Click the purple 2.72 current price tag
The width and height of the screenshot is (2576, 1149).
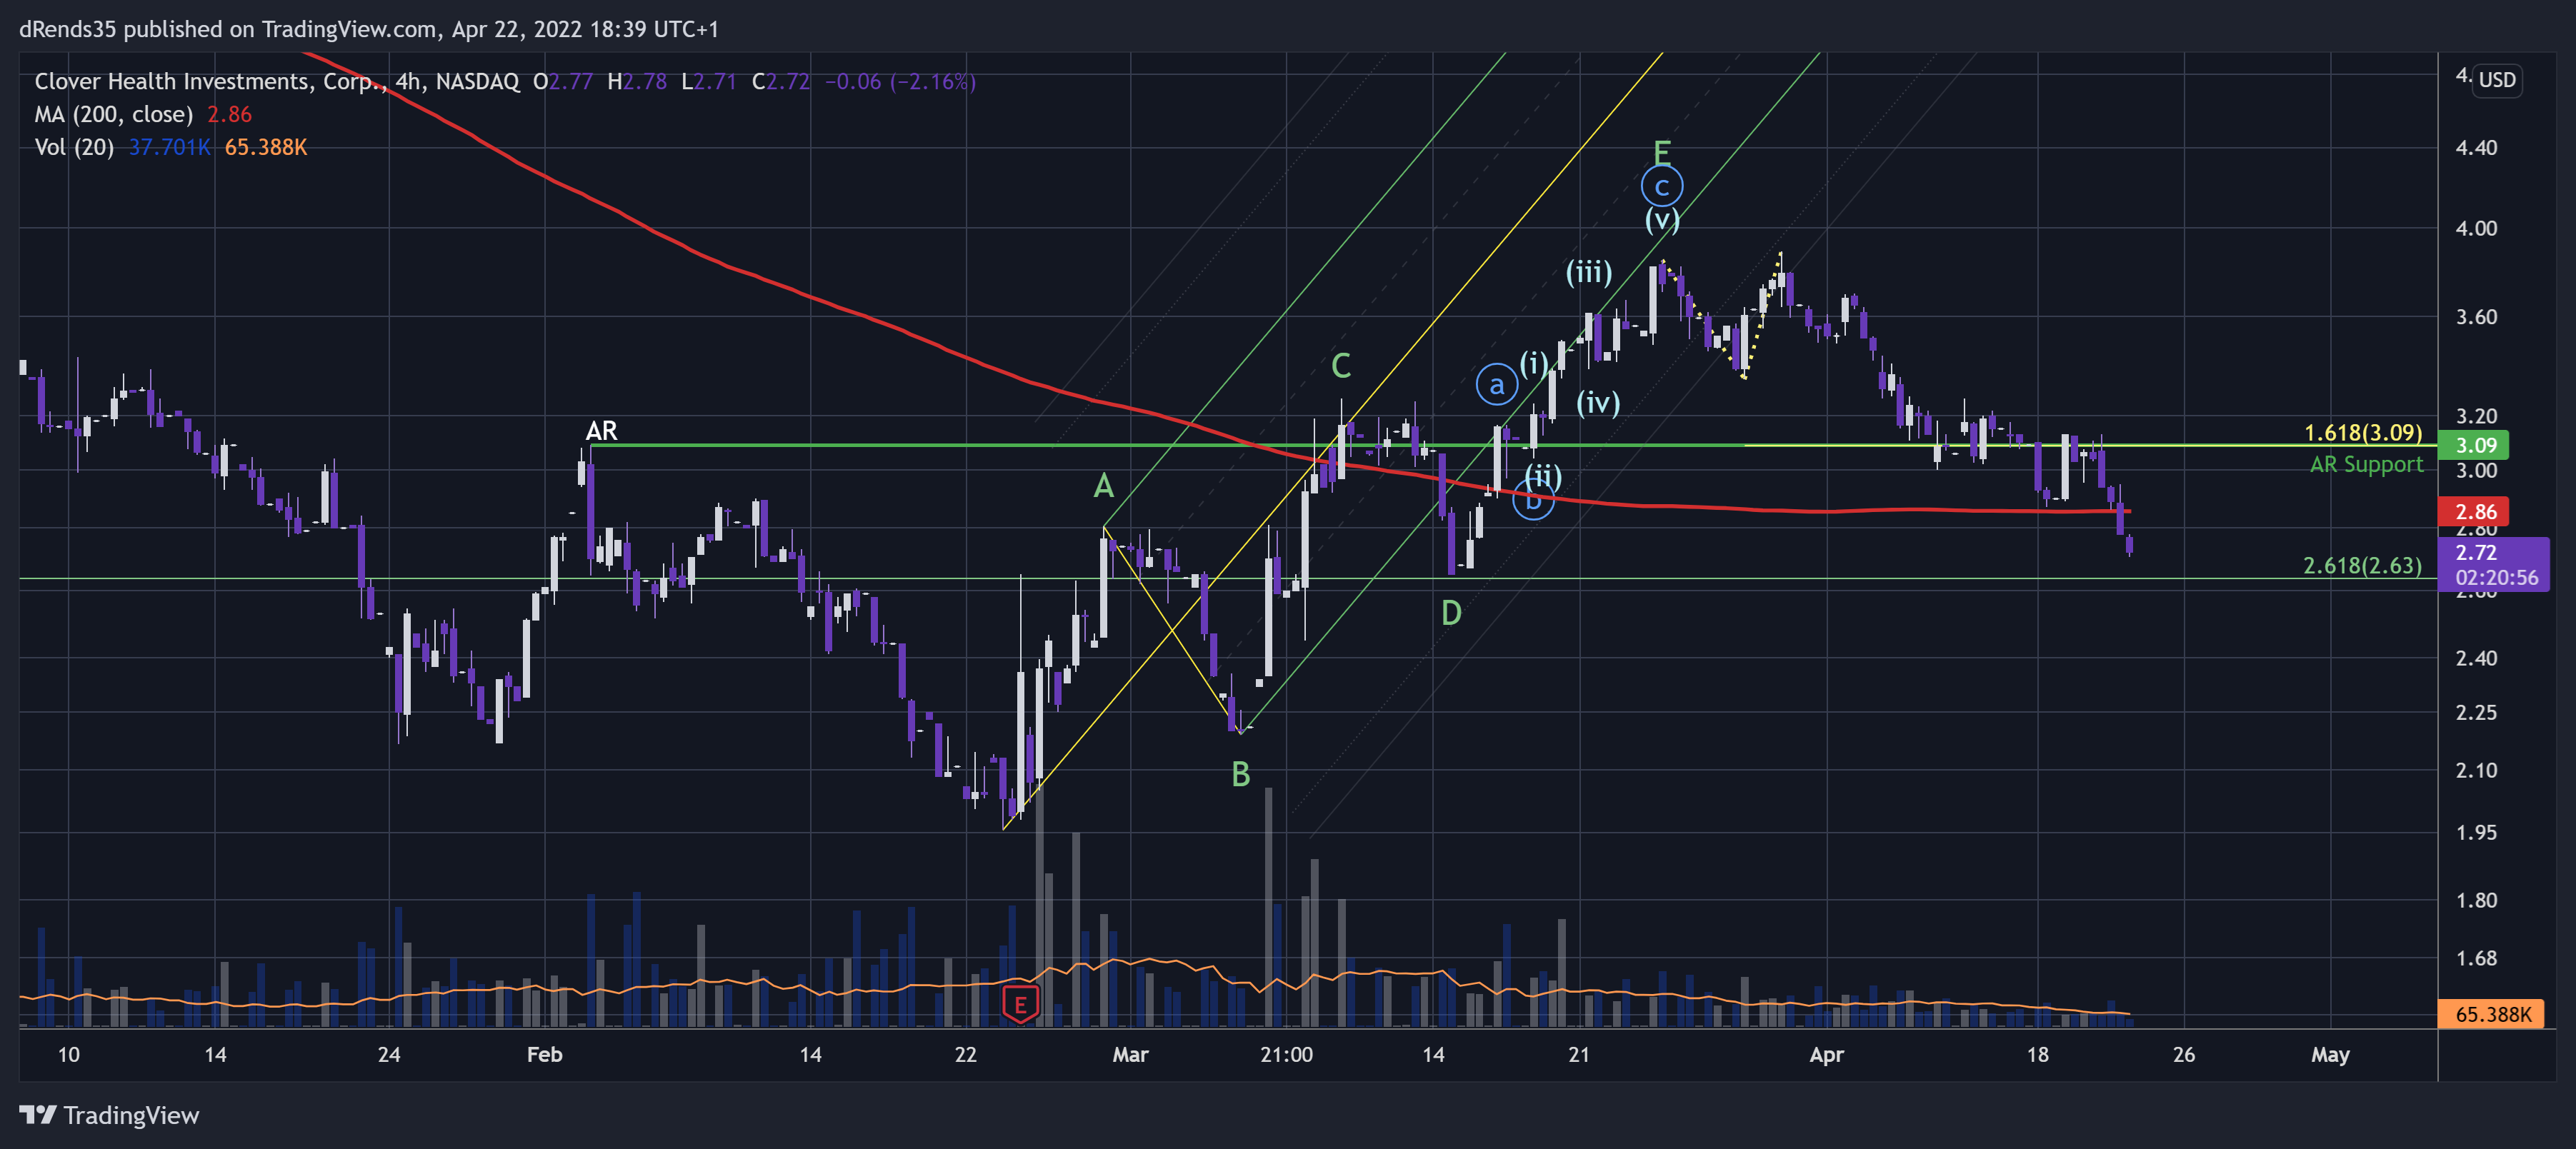[2494, 564]
